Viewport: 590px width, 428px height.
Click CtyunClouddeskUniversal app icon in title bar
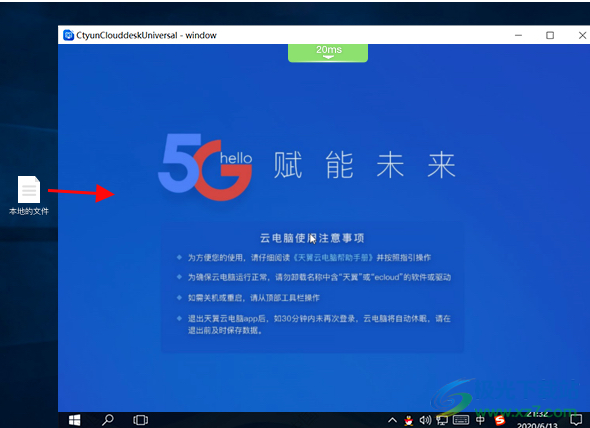pyautogui.click(x=68, y=35)
